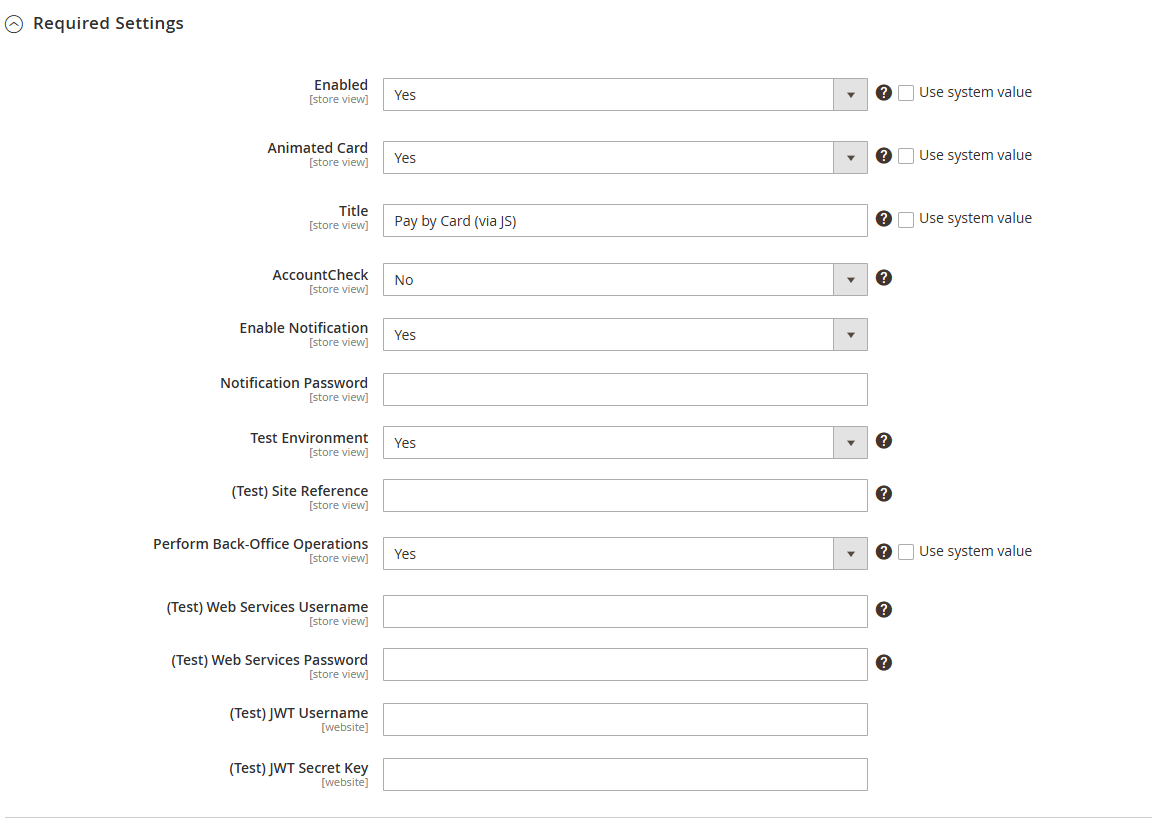Click help icon next to Enabled field
Viewport: 1161px width, 827px height.
point(883,93)
